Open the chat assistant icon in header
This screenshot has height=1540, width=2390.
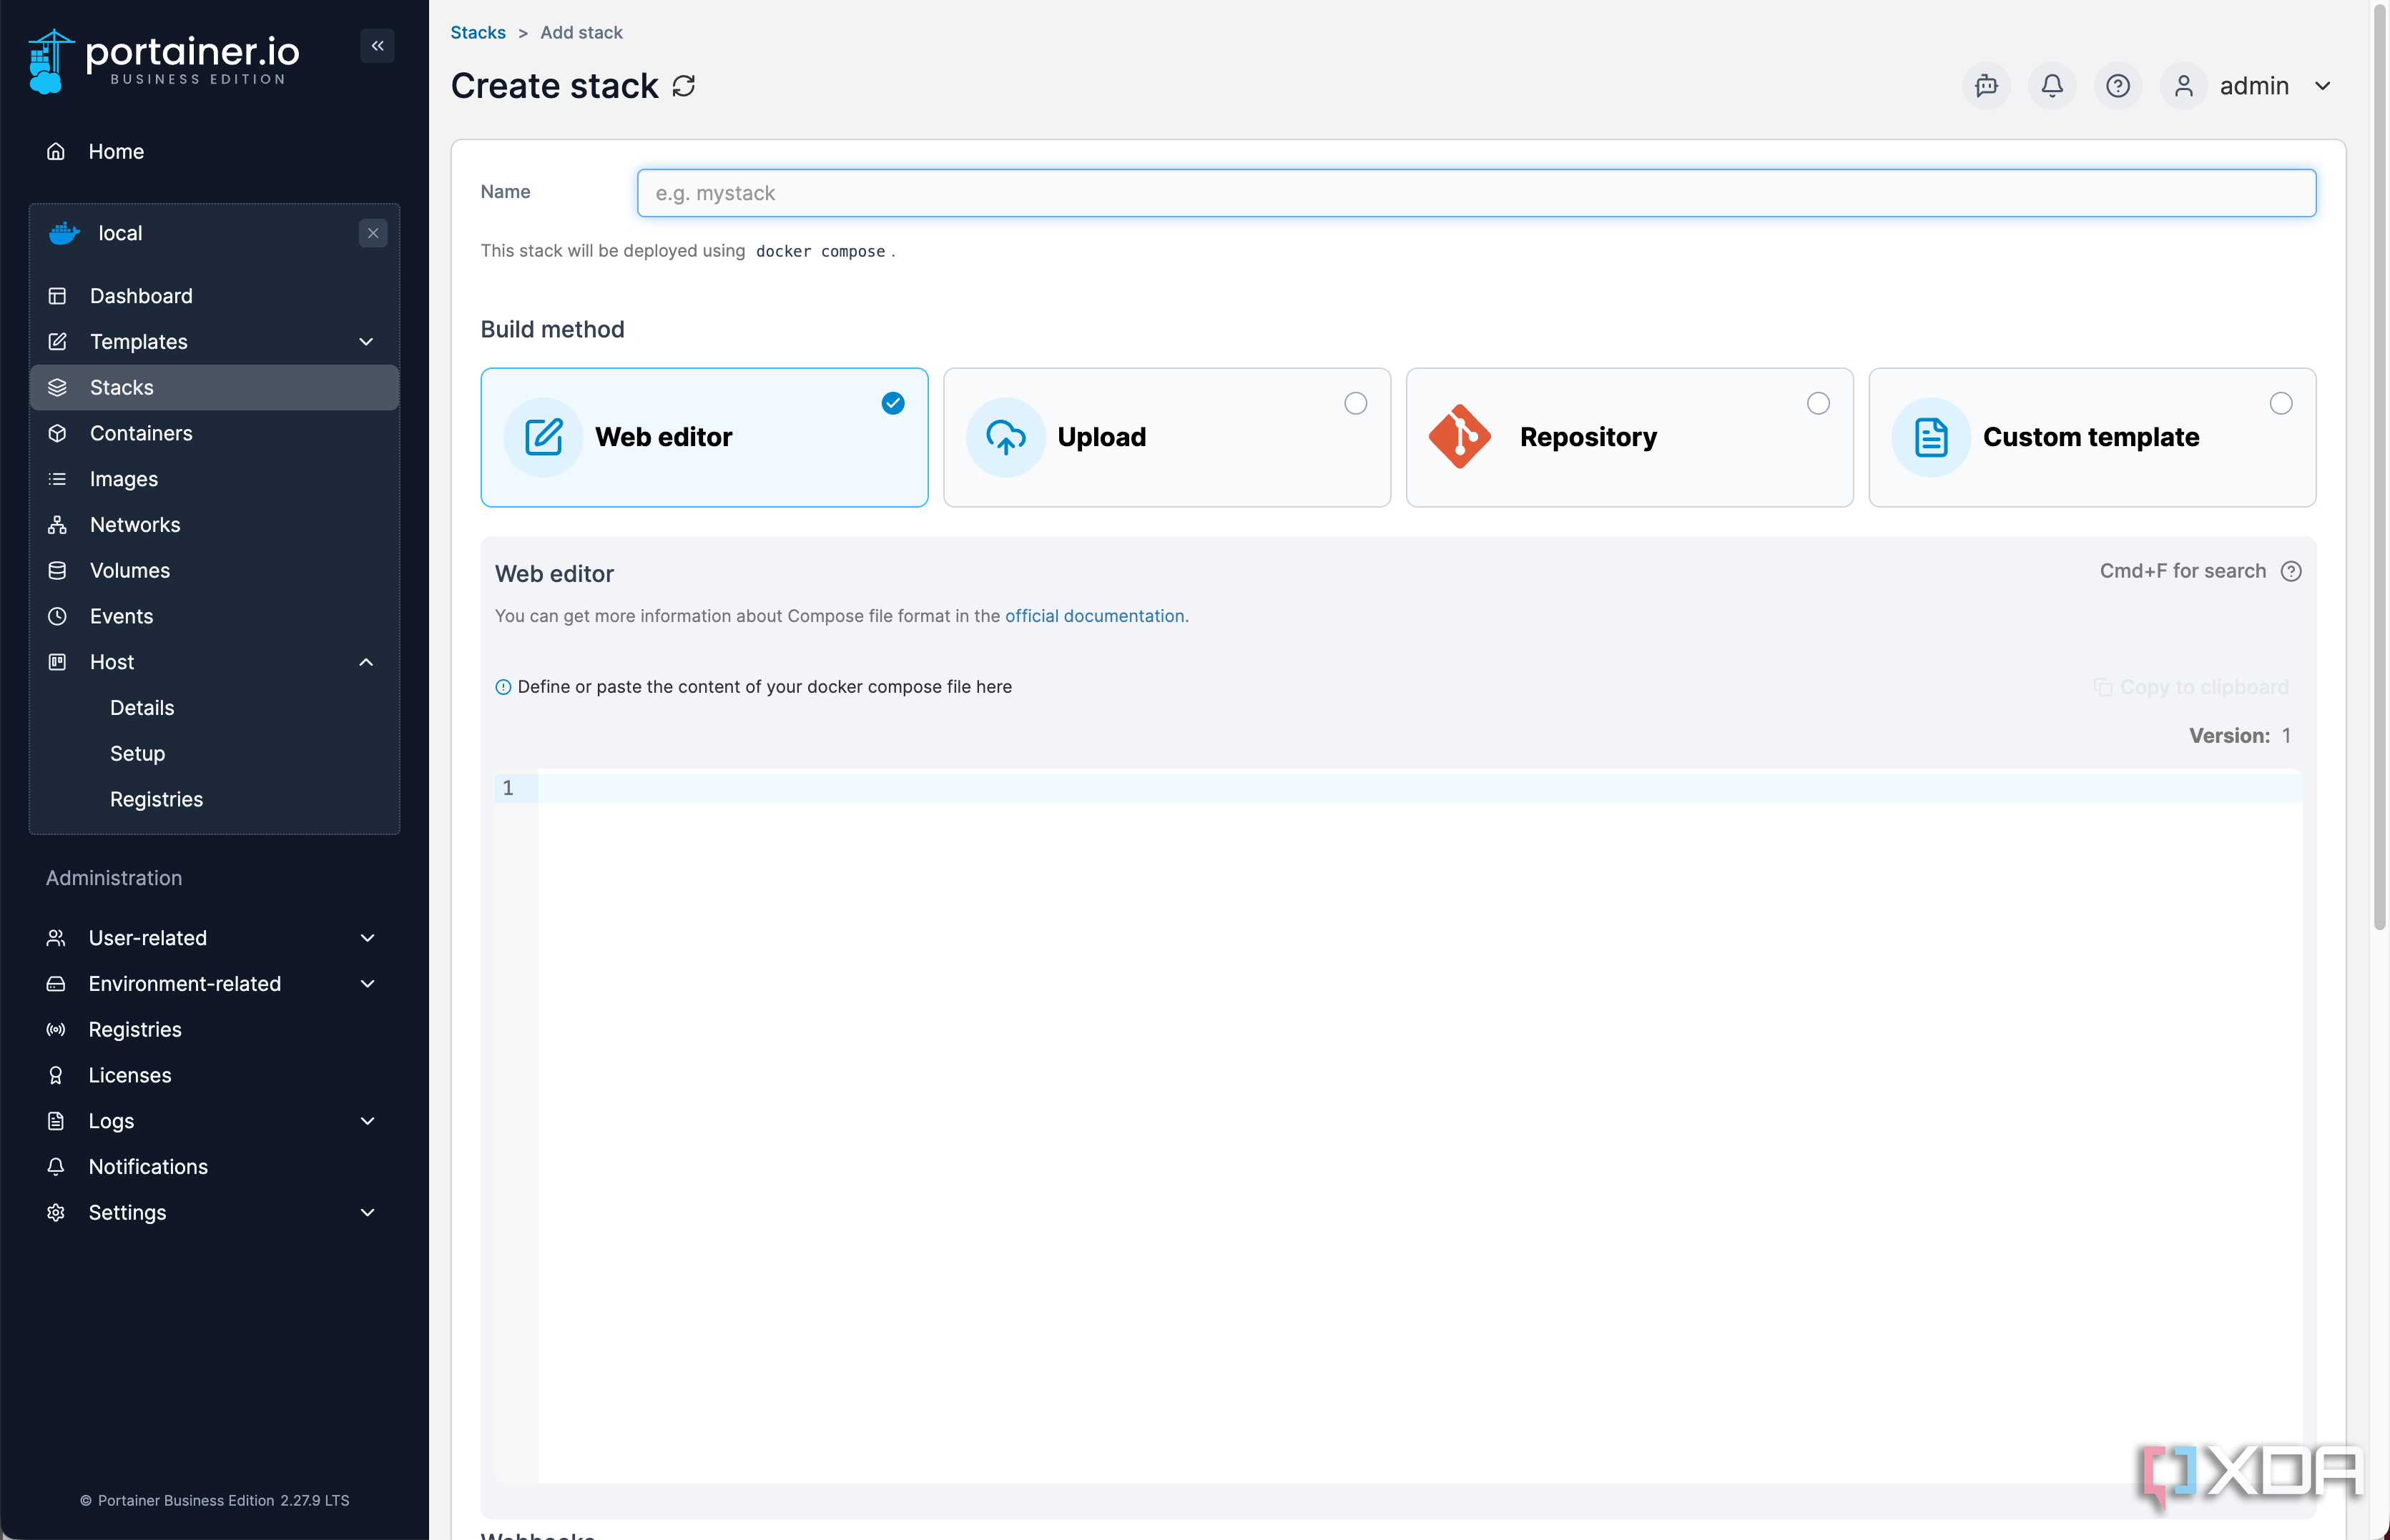pyautogui.click(x=1986, y=86)
